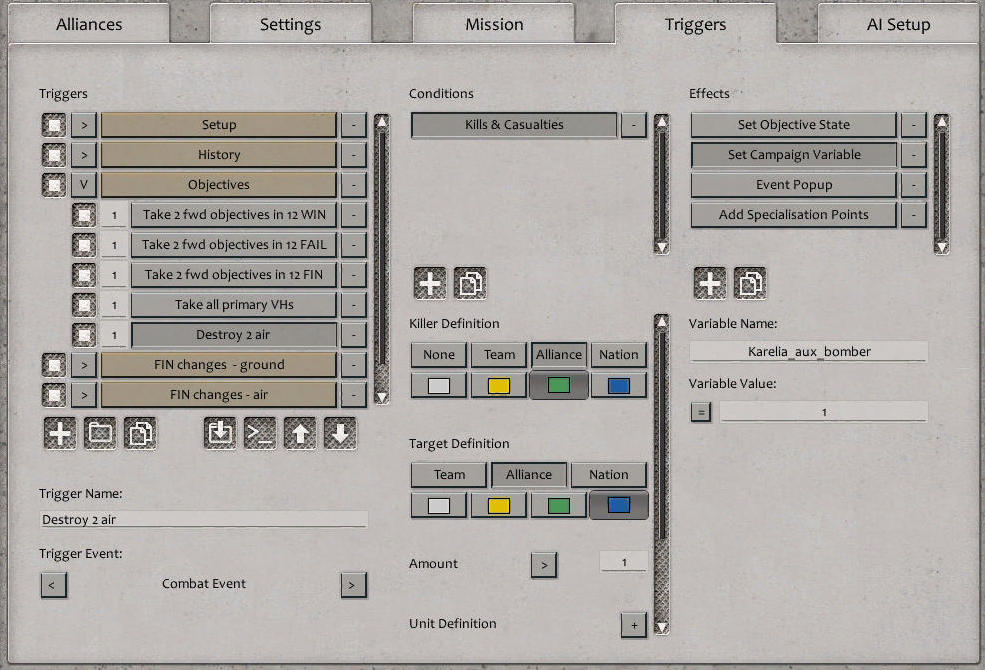Toggle checkbox next to Take all primary VHs
The width and height of the screenshot is (985, 670).
84,305
